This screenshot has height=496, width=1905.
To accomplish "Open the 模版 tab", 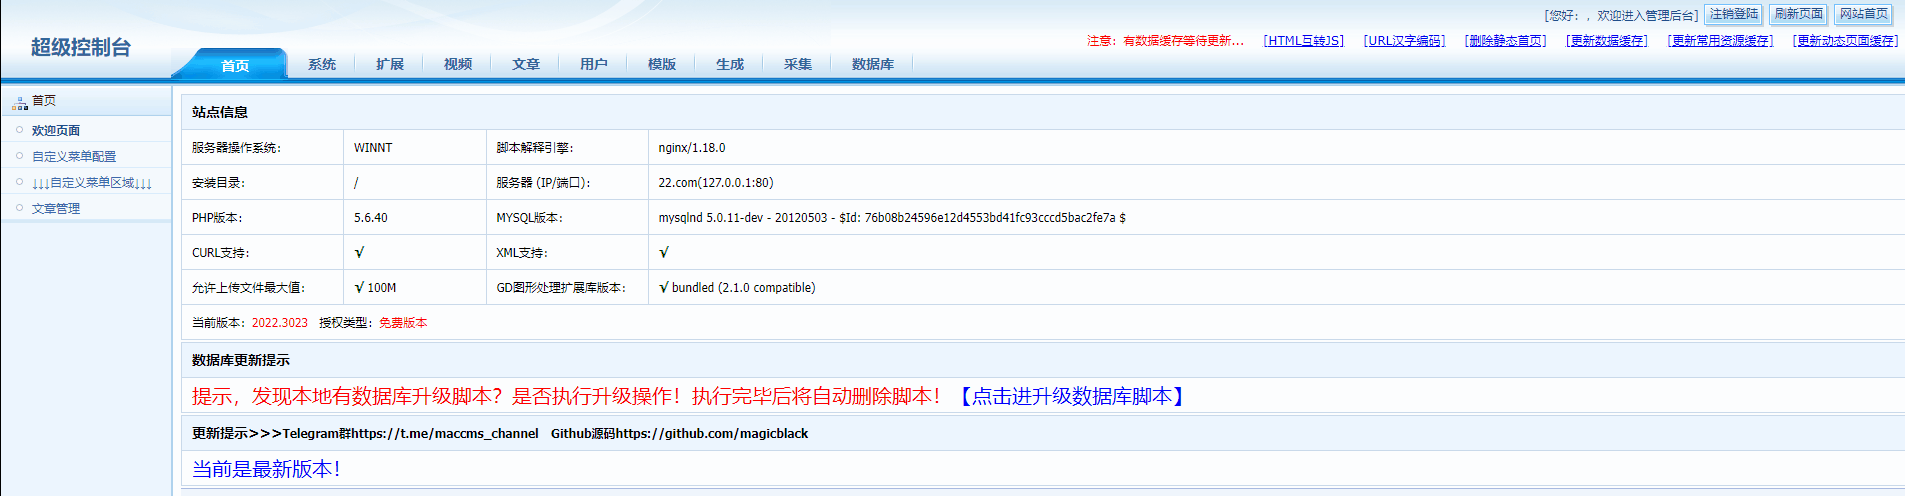I will pyautogui.click(x=662, y=64).
